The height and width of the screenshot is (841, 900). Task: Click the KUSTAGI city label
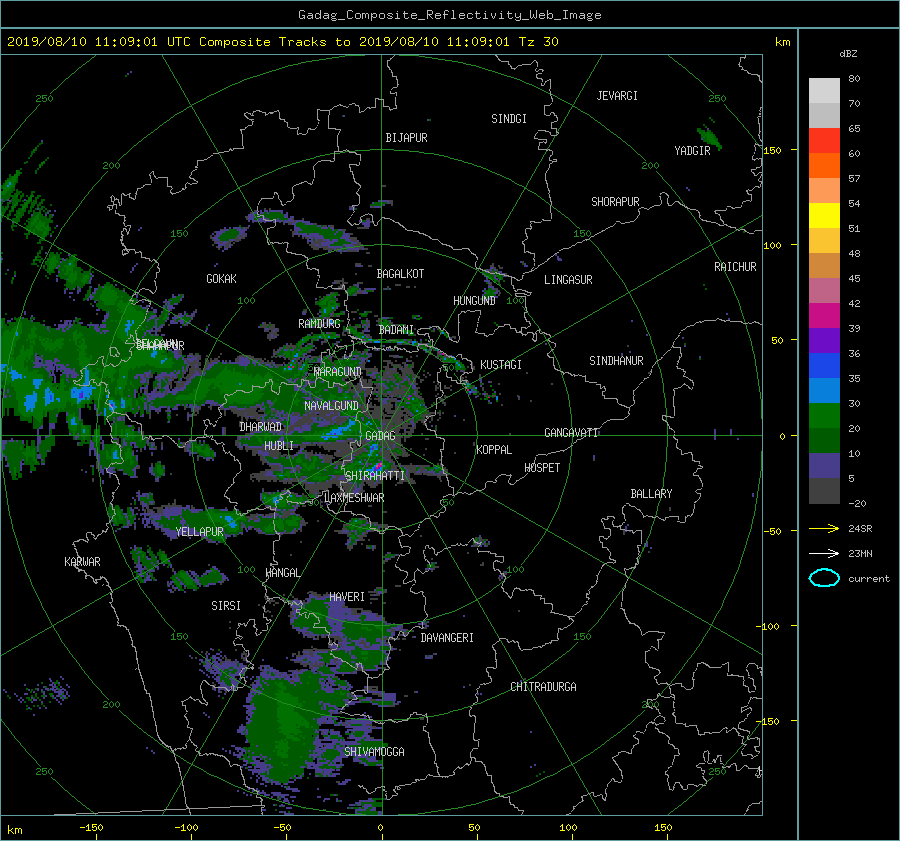click(x=501, y=365)
